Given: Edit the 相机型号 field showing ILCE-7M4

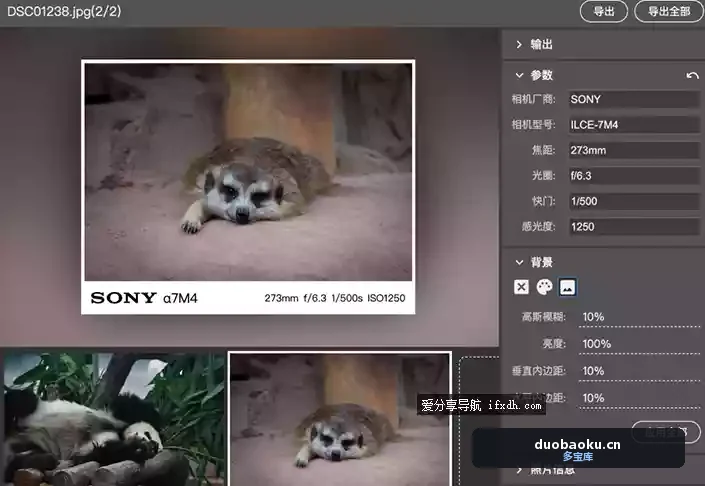Looking at the screenshot, I should point(634,125).
